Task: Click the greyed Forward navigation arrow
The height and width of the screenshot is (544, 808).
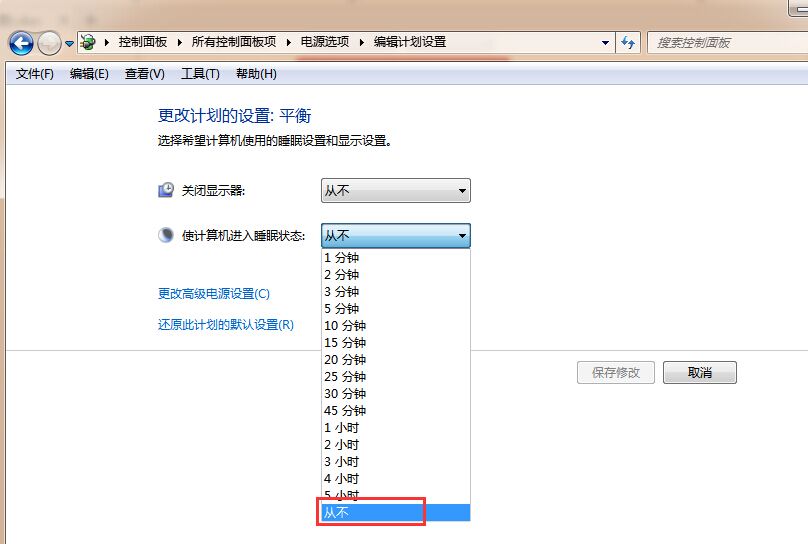Action: point(49,43)
